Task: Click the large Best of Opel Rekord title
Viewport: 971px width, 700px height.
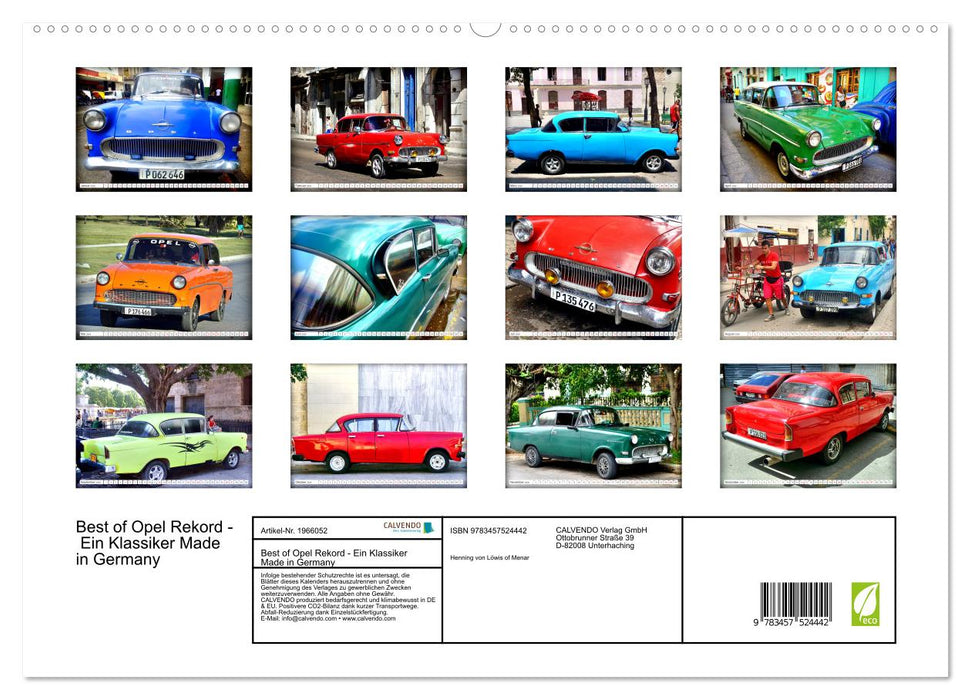Action: pyautogui.click(x=154, y=543)
